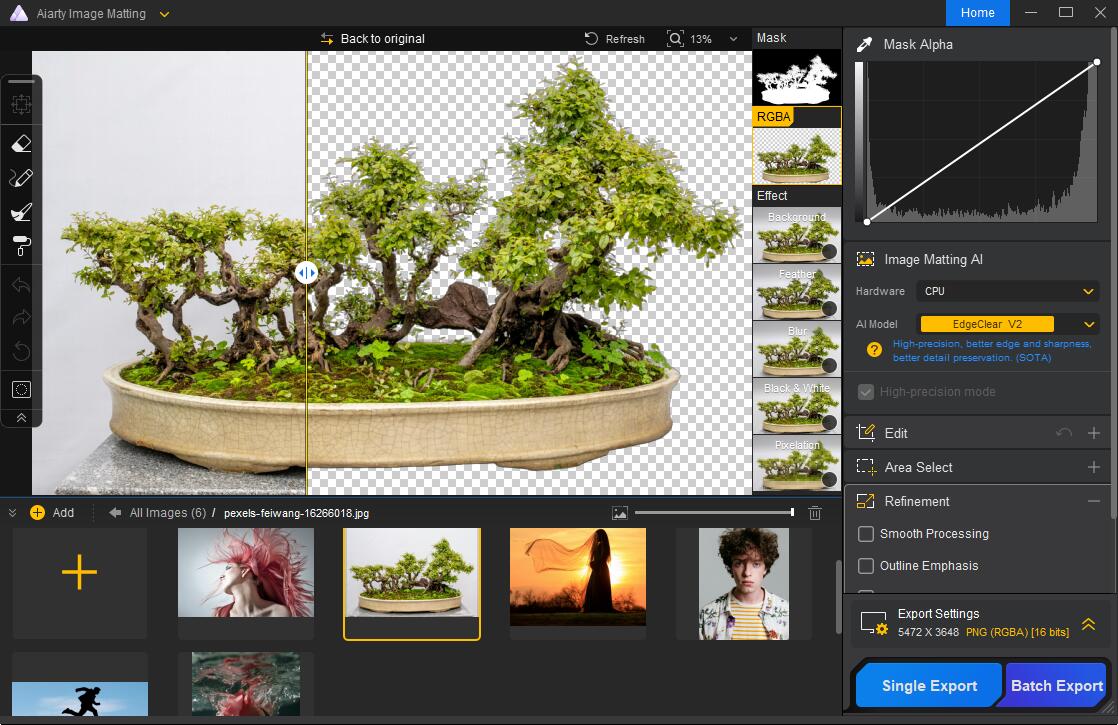
Task: Delete image using the trash icon
Action: (815, 513)
